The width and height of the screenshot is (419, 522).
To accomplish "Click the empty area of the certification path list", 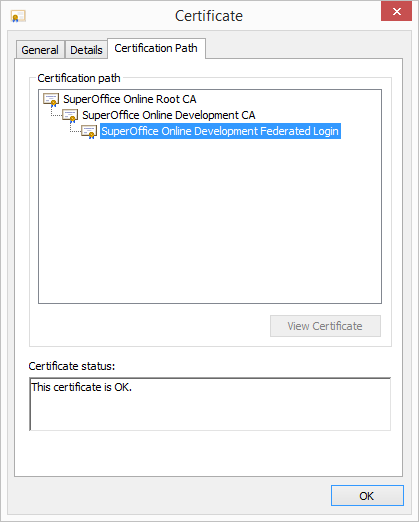I will (x=210, y=220).
